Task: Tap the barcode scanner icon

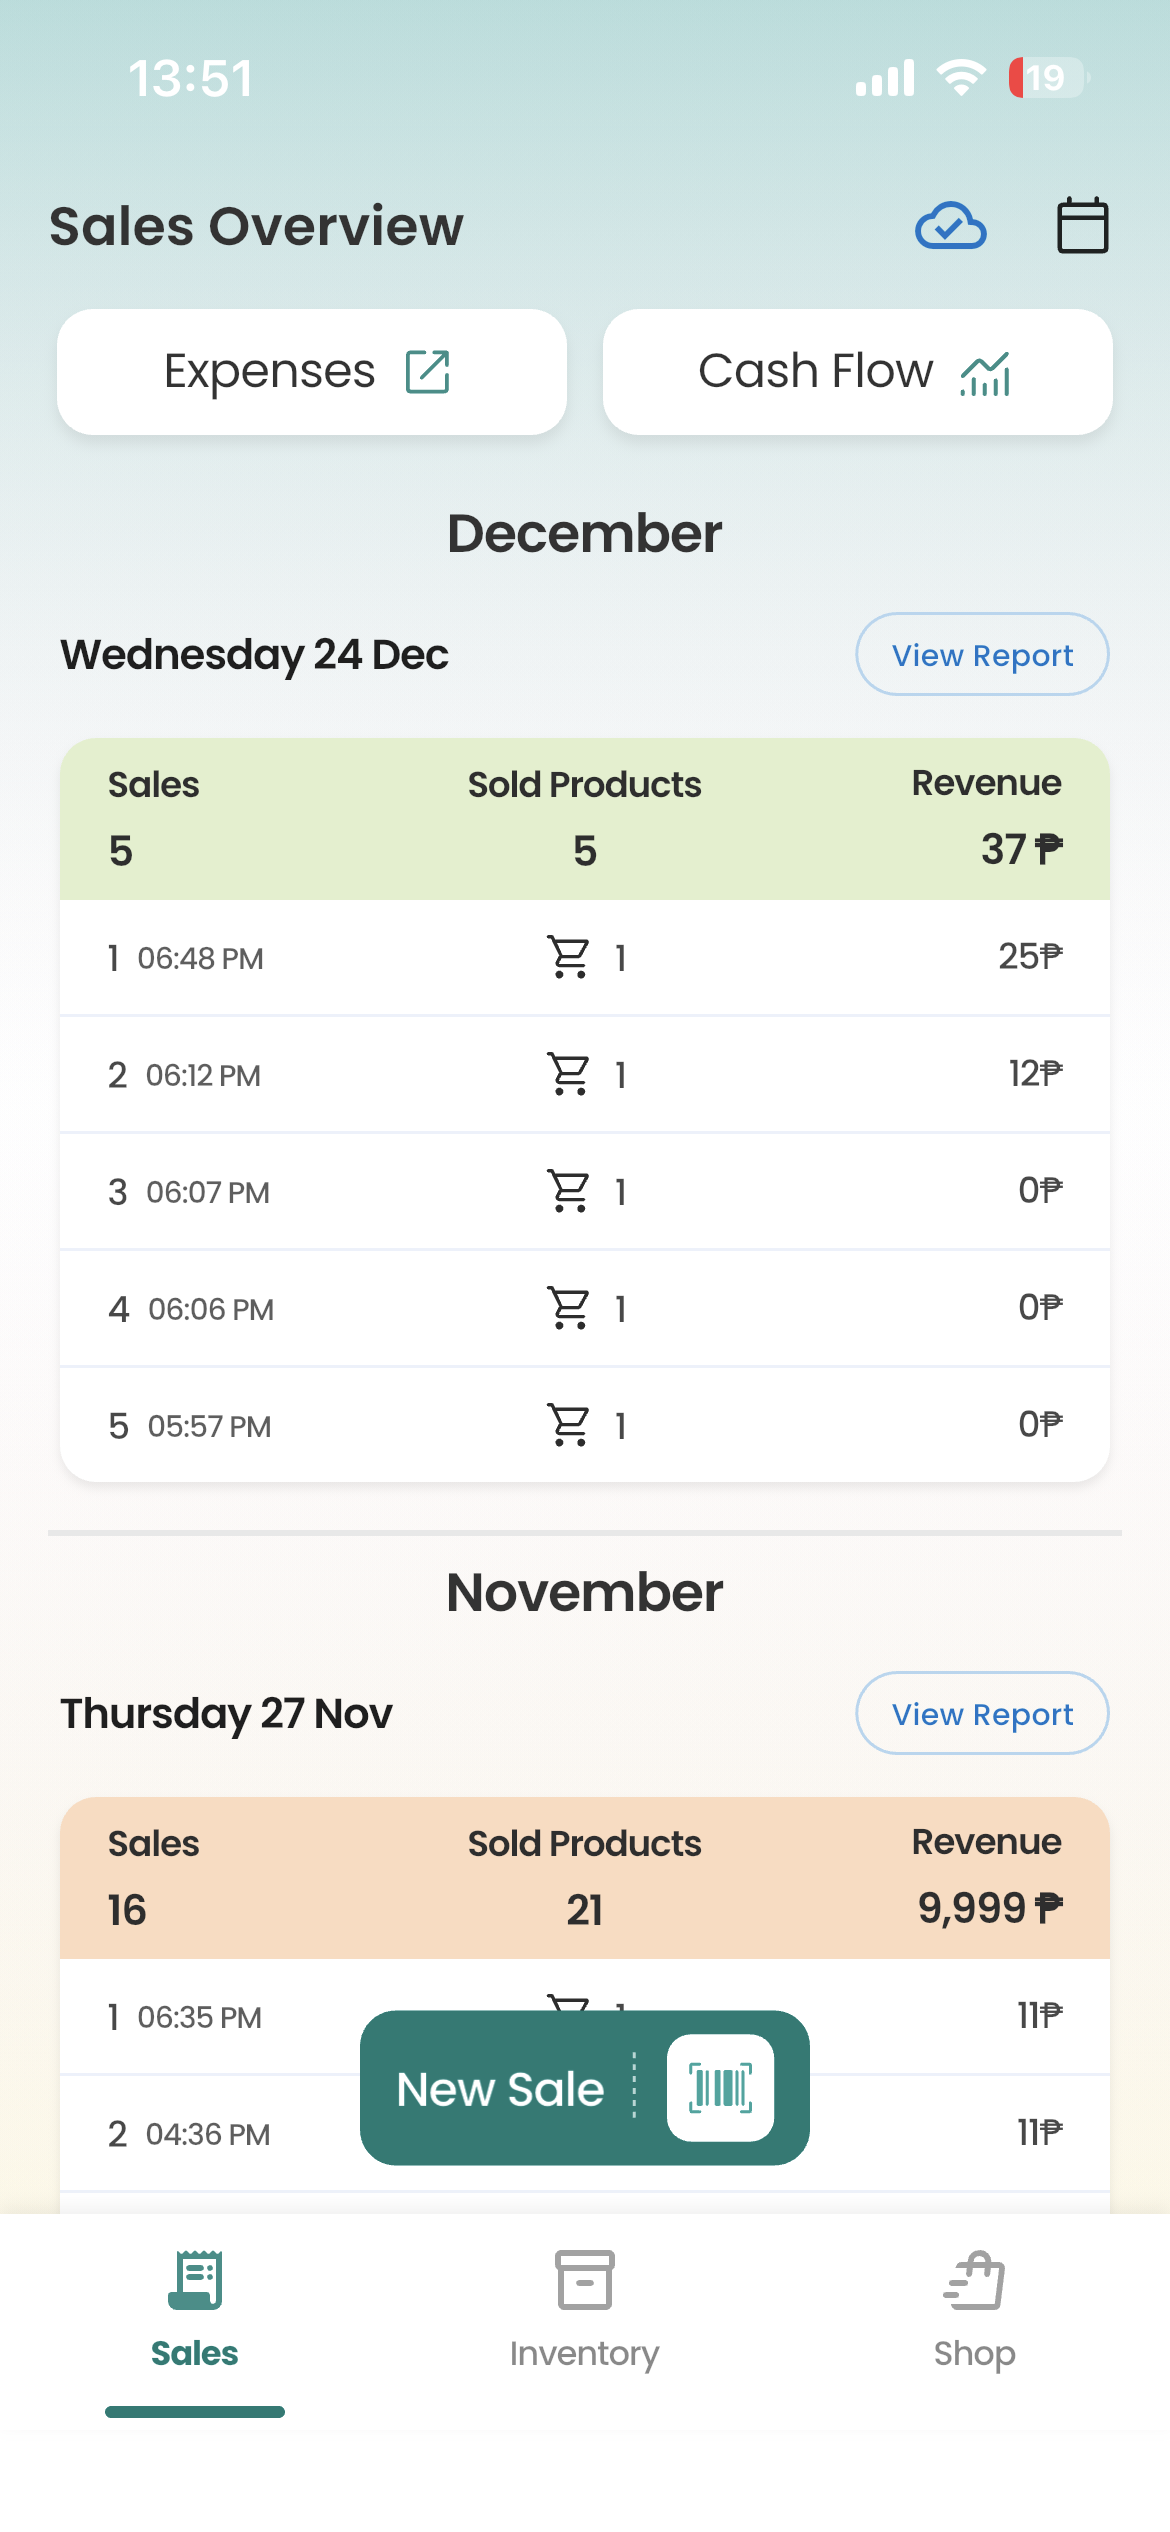Action: pos(720,2088)
